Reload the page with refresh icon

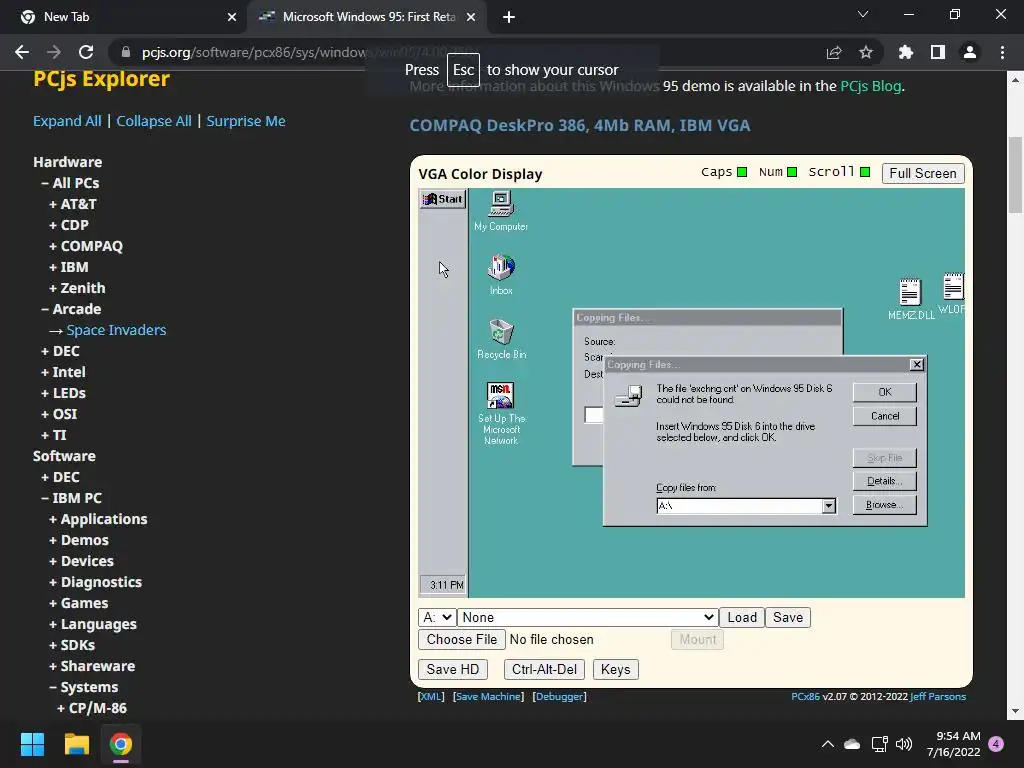(86, 52)
